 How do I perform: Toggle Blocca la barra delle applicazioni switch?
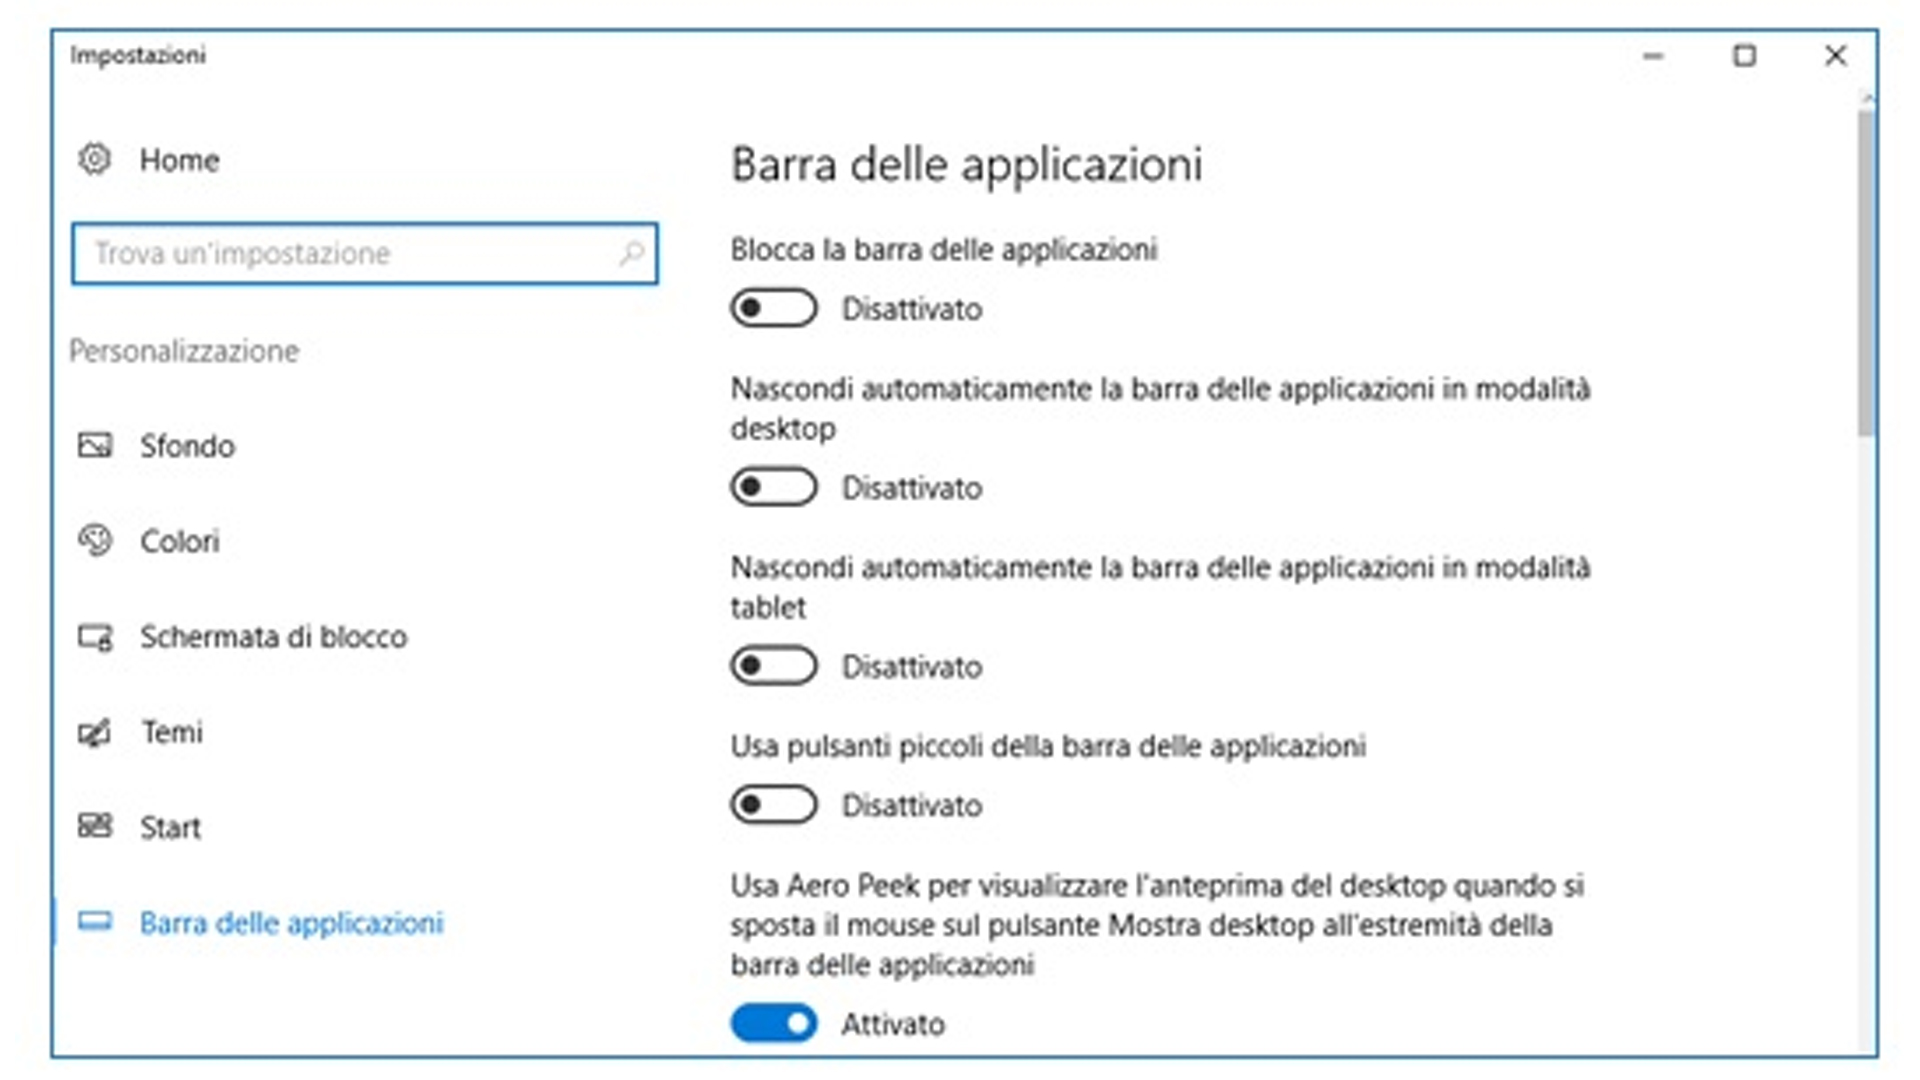[773, 308]
